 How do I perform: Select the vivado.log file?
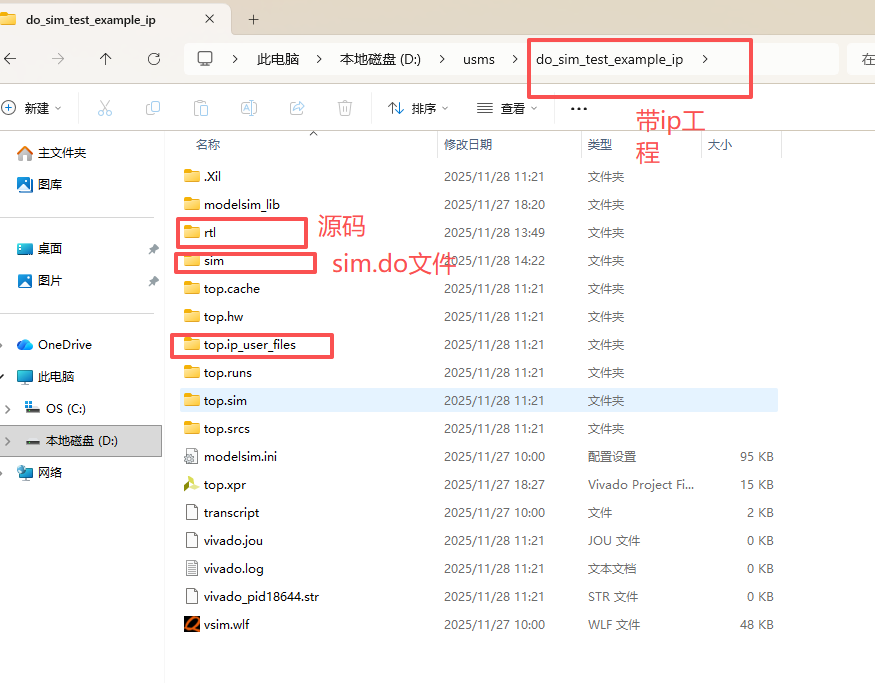click(479, 569)
